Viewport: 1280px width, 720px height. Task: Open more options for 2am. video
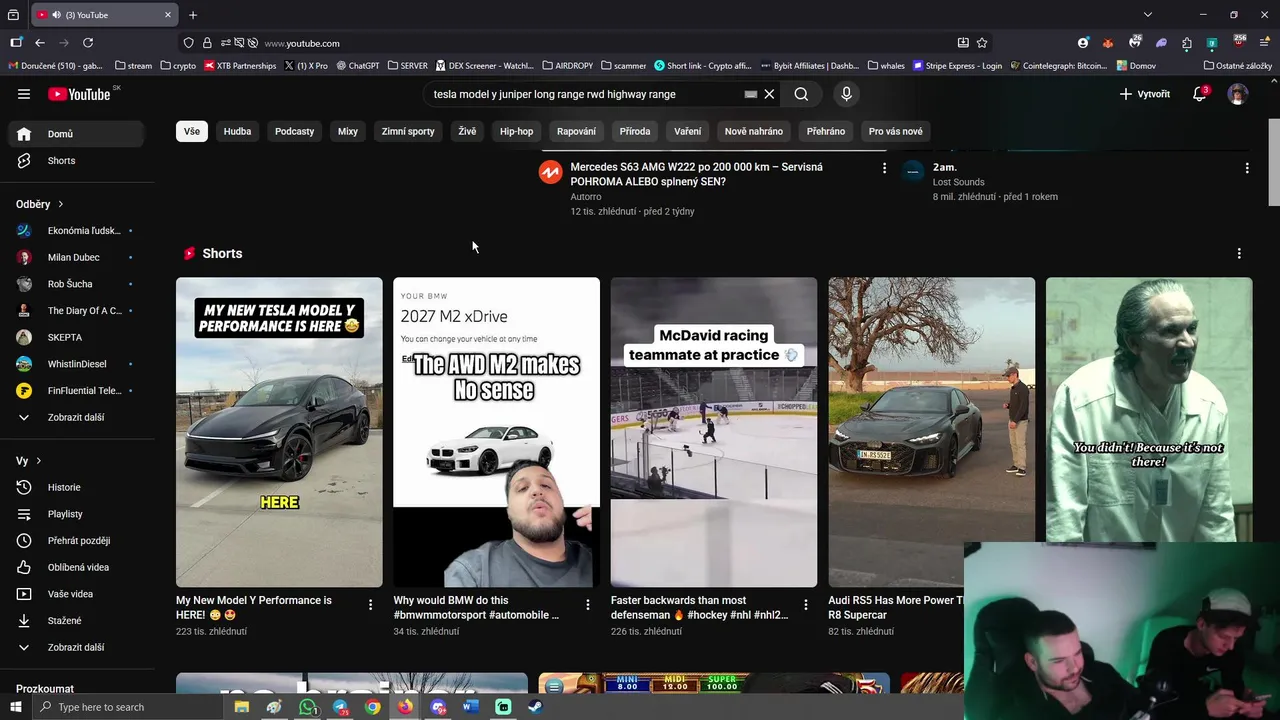(x=1247, y=168)
